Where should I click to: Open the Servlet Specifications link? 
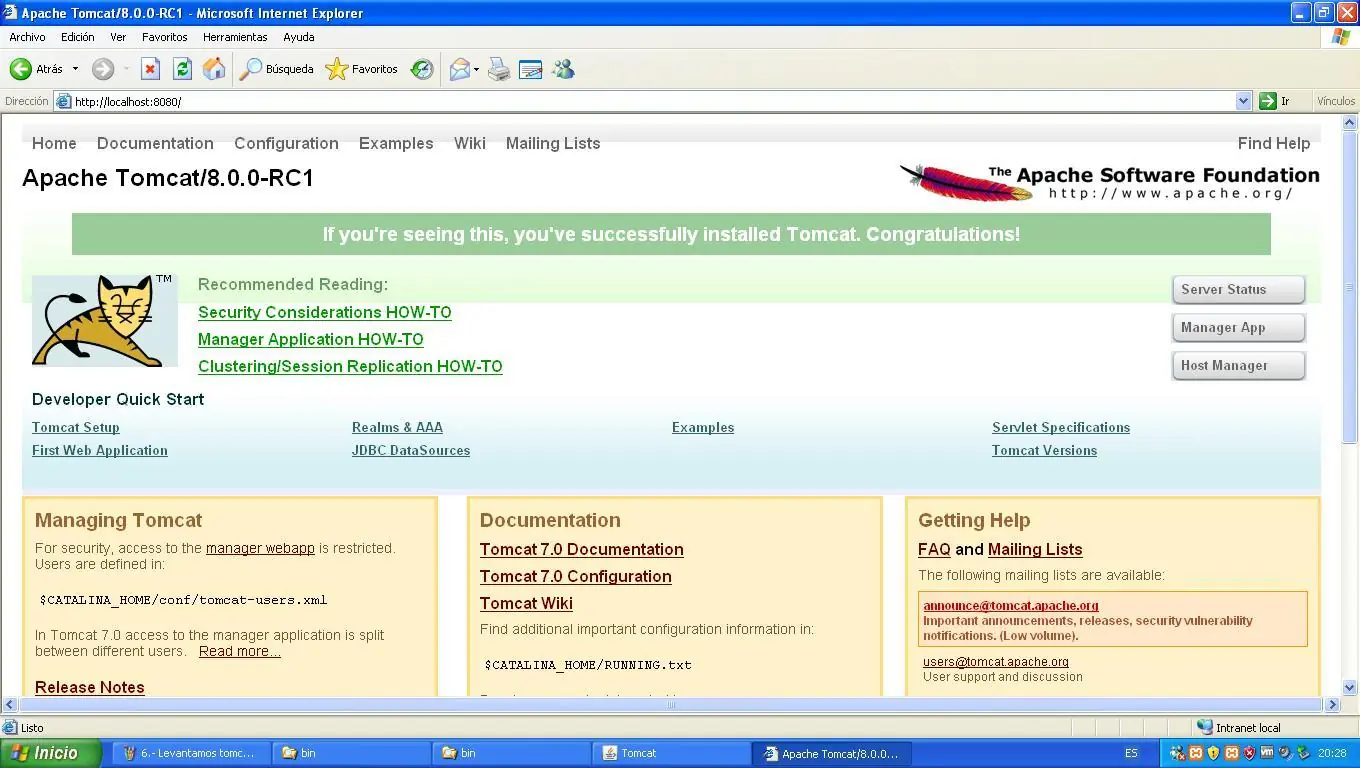pos(1061,427)
